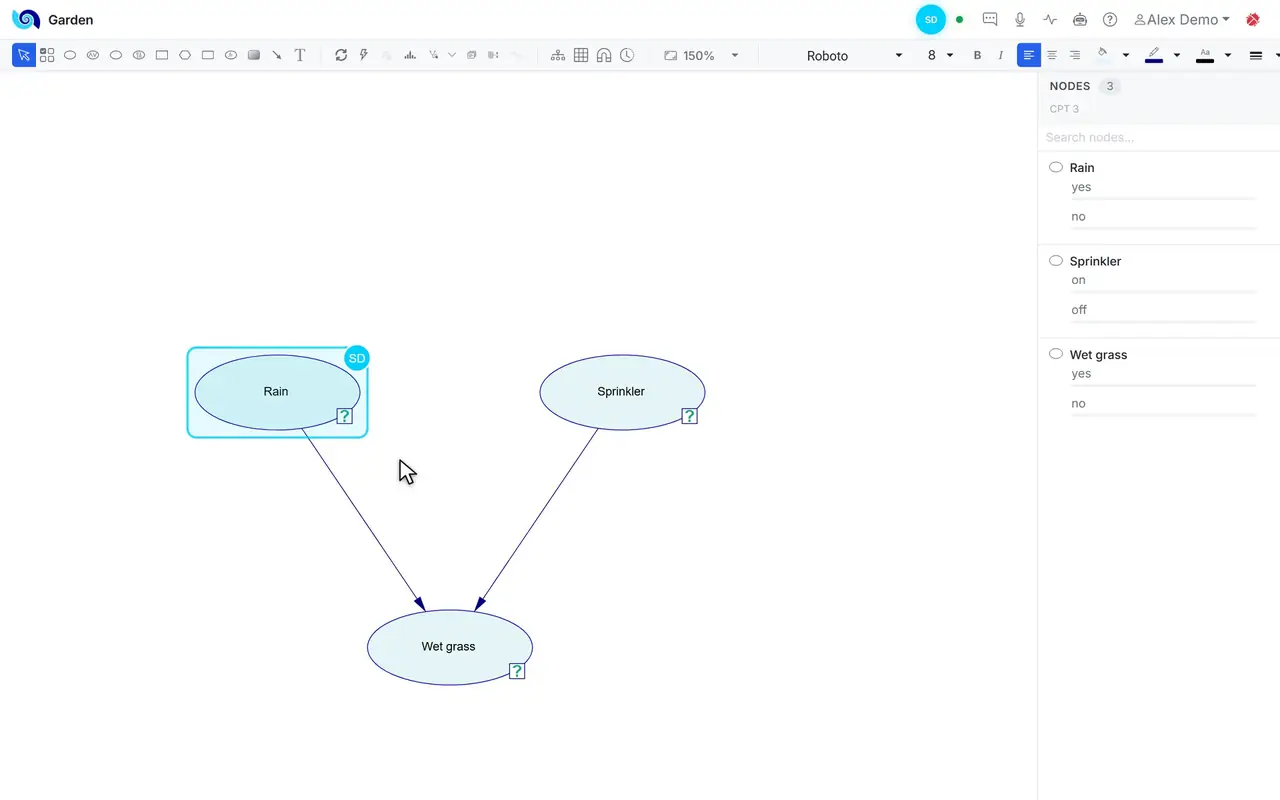The width and height of the screenshot is (1280, 800).
Task: Select the Sprinkler node on canvas
Action: point(622,392)
